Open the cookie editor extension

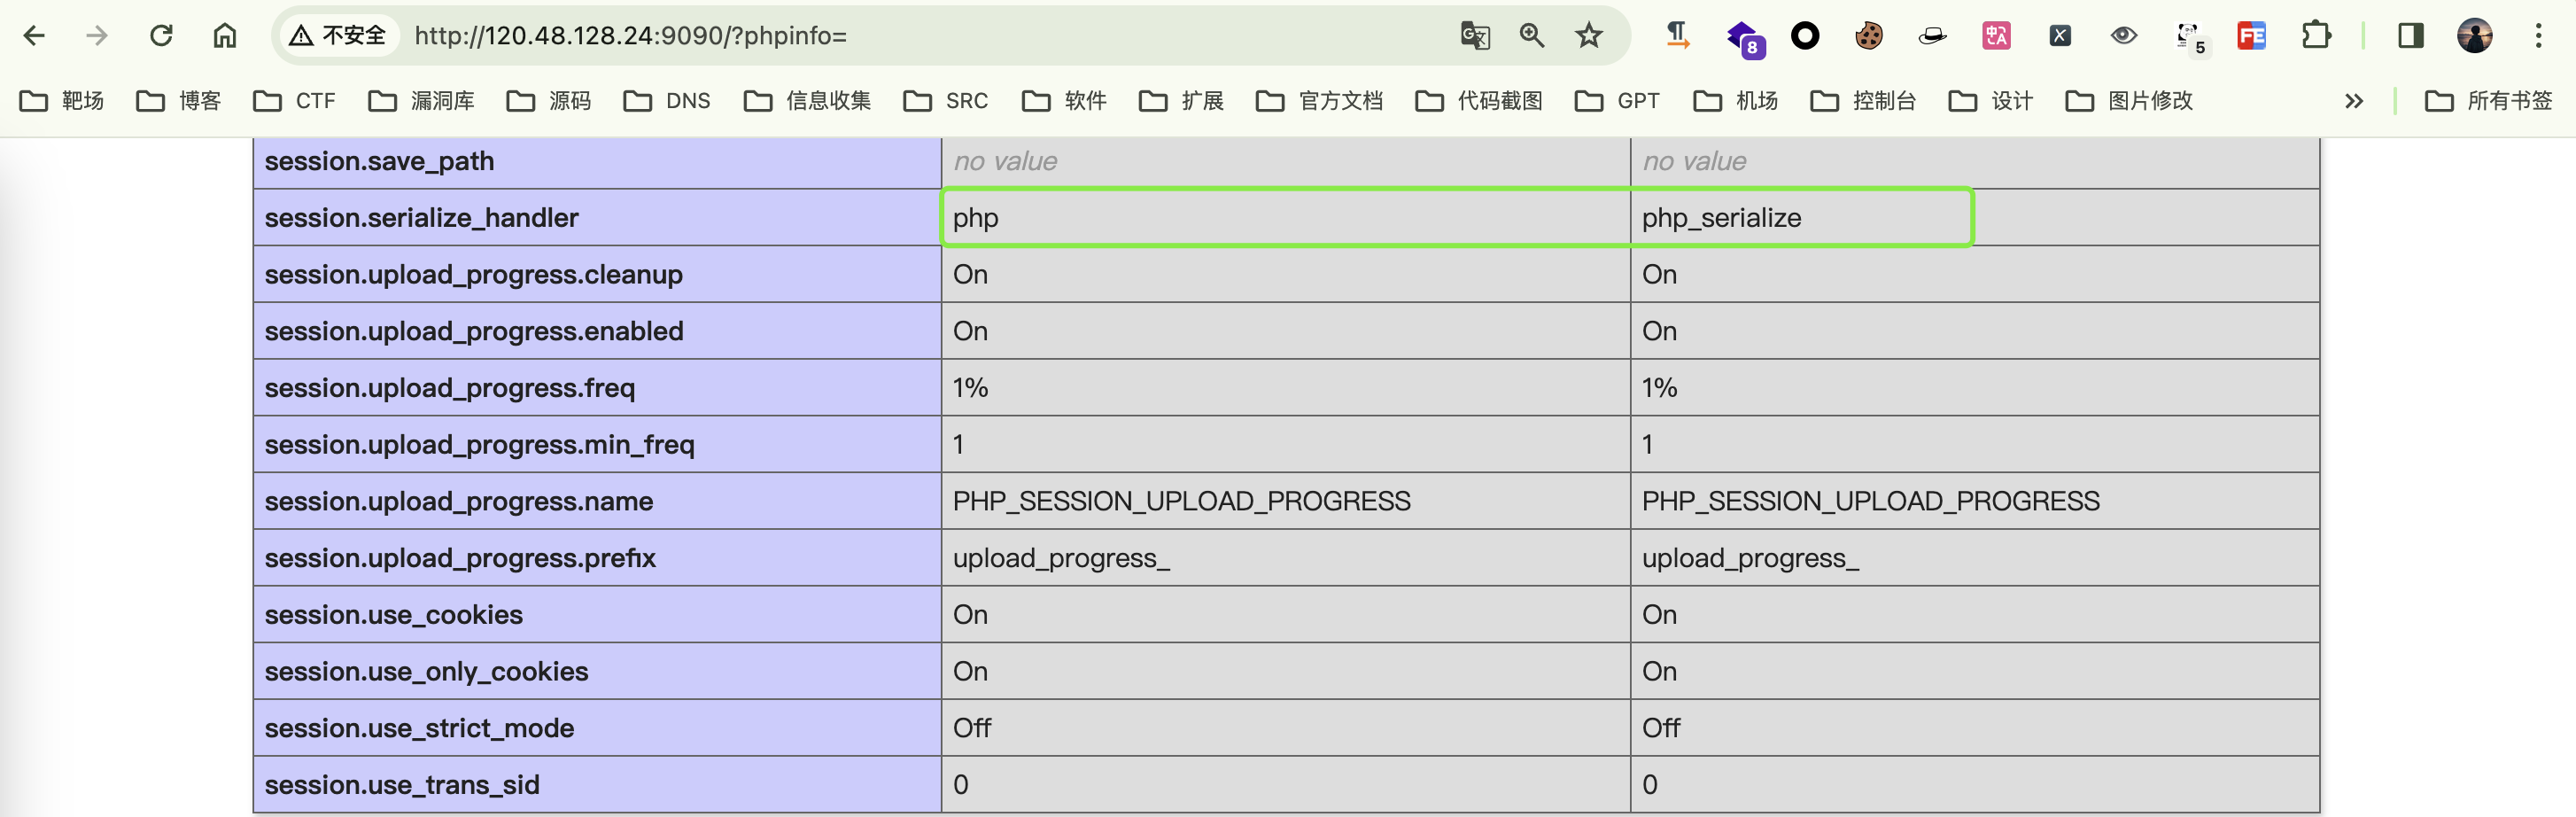point(1869,36)
